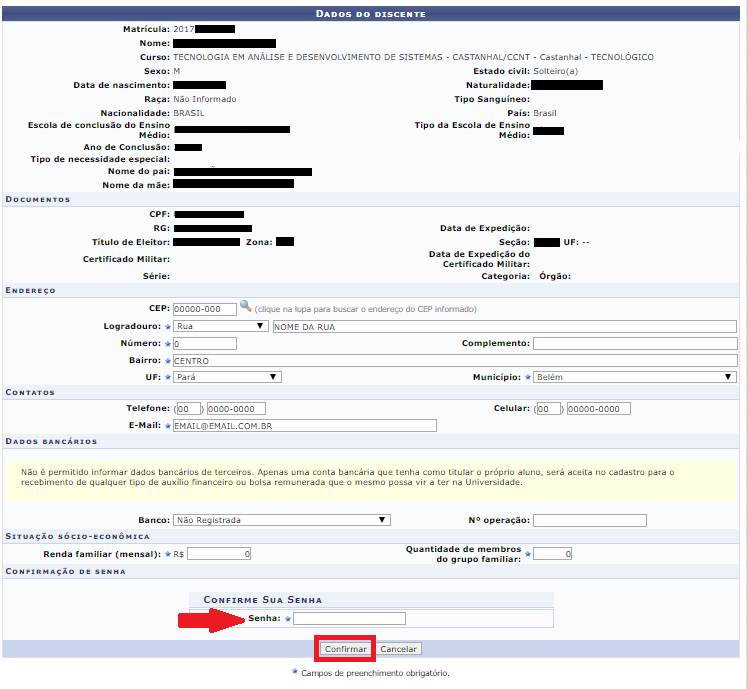Select the Número input field

pyautogui.click(x=205, y=343)
